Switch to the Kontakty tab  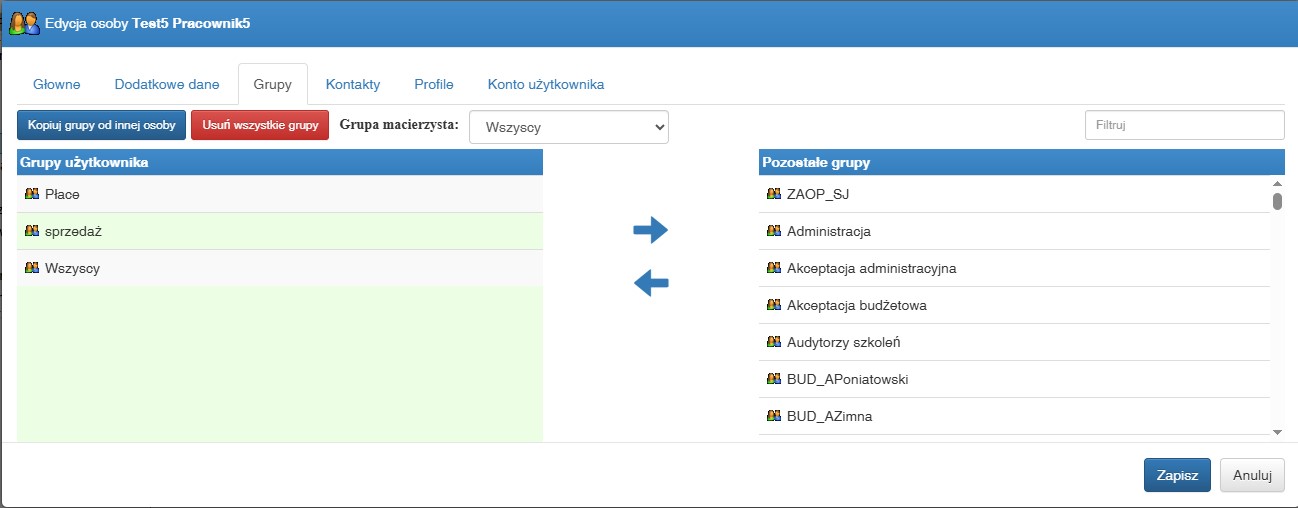[x=353, y=85]
